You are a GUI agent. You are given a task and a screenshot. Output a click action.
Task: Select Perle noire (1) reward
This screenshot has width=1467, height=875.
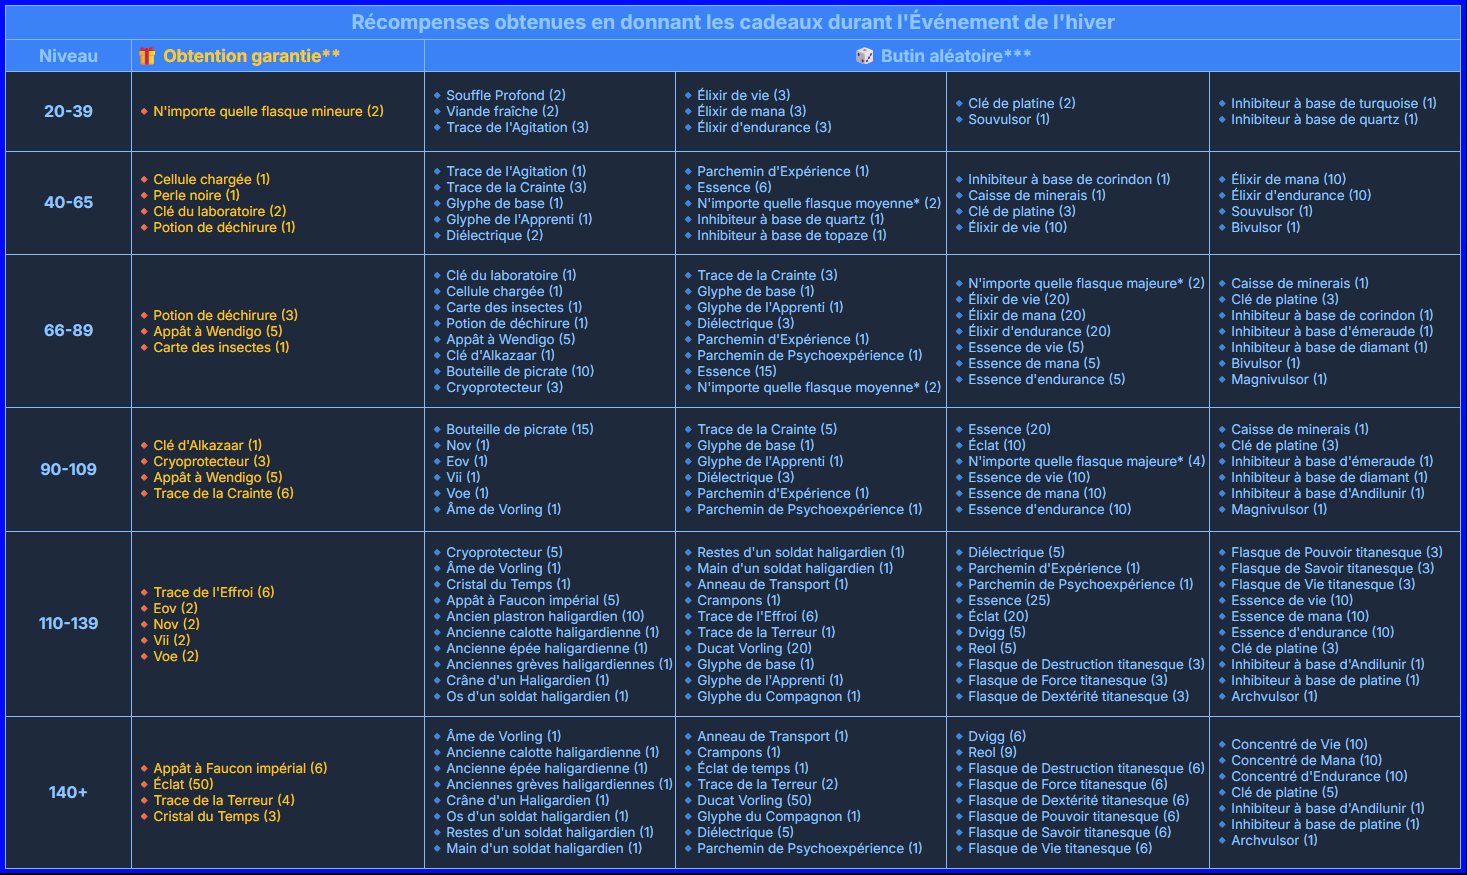click(x=196, y=195)
